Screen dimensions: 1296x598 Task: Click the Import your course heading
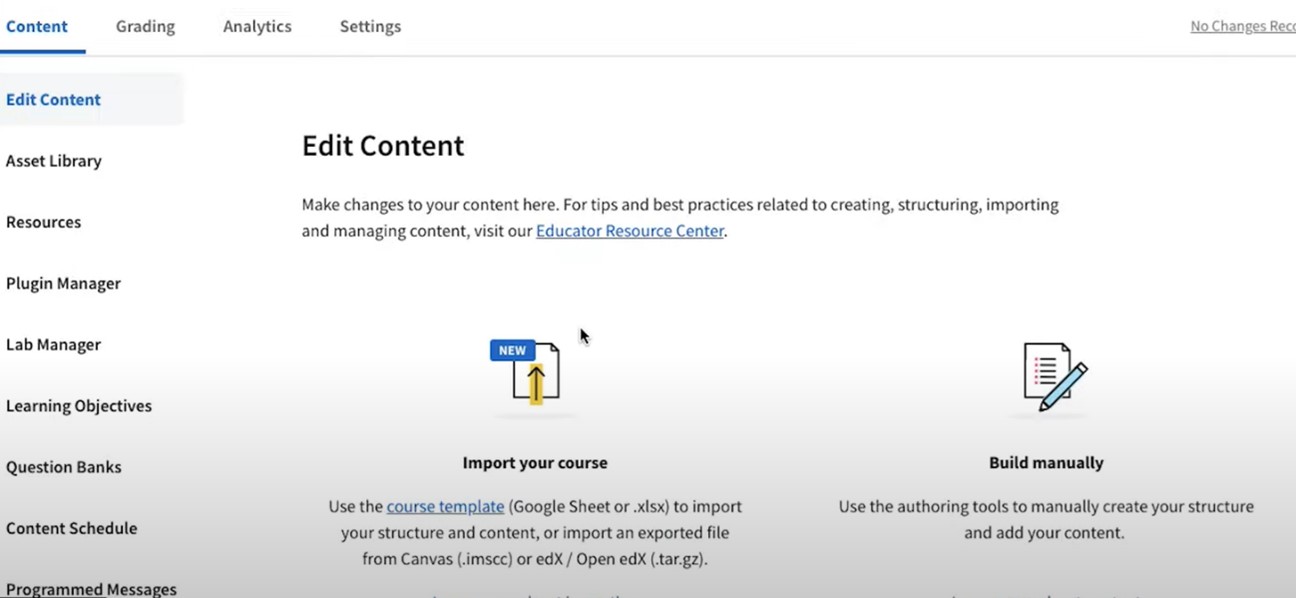coord(535,463)
